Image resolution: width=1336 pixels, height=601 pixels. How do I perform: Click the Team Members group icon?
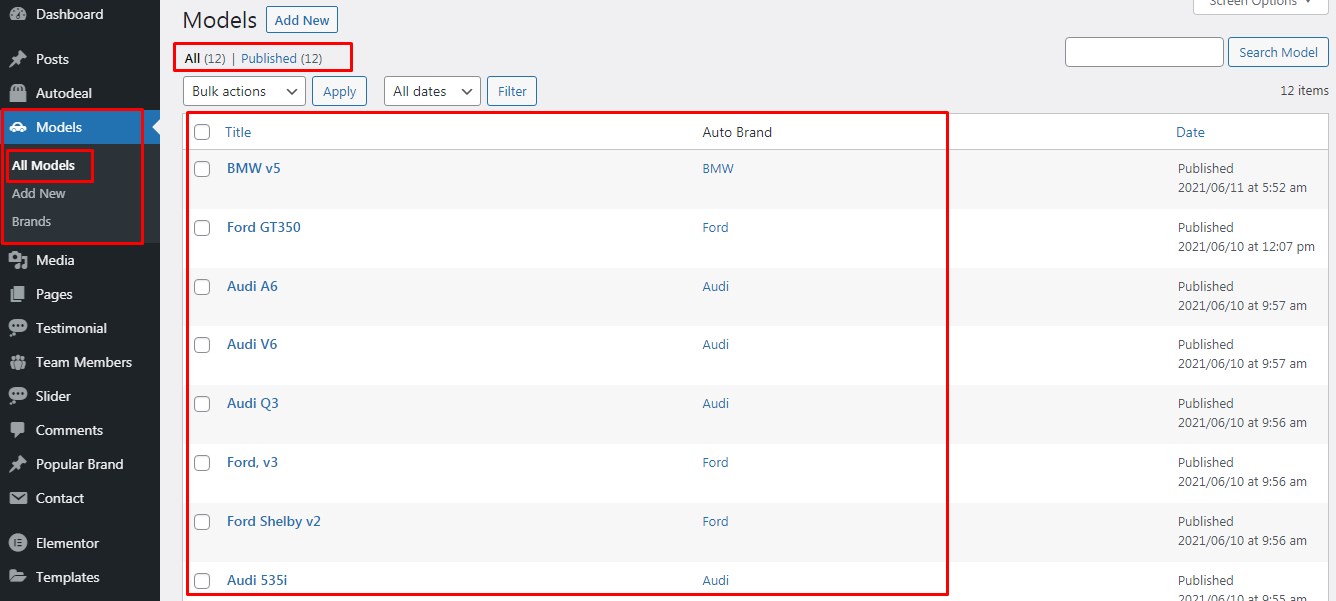(x=17, y=362)
